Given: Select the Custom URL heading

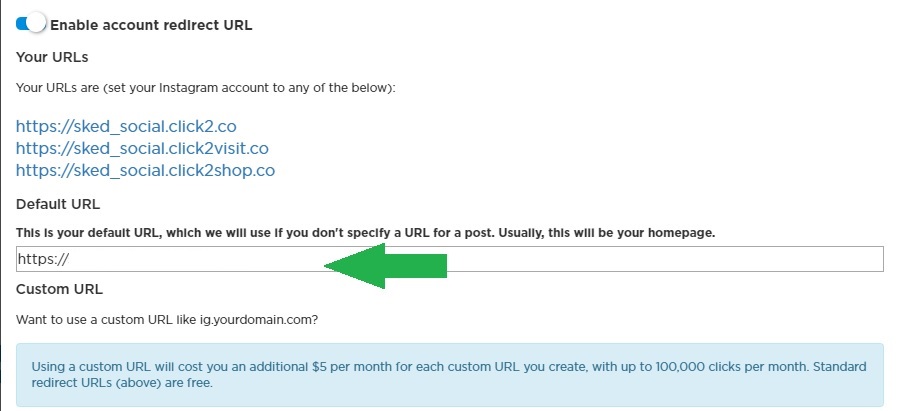Looking at the screenshot, I should pyautogui.click(x=59, y=289).
